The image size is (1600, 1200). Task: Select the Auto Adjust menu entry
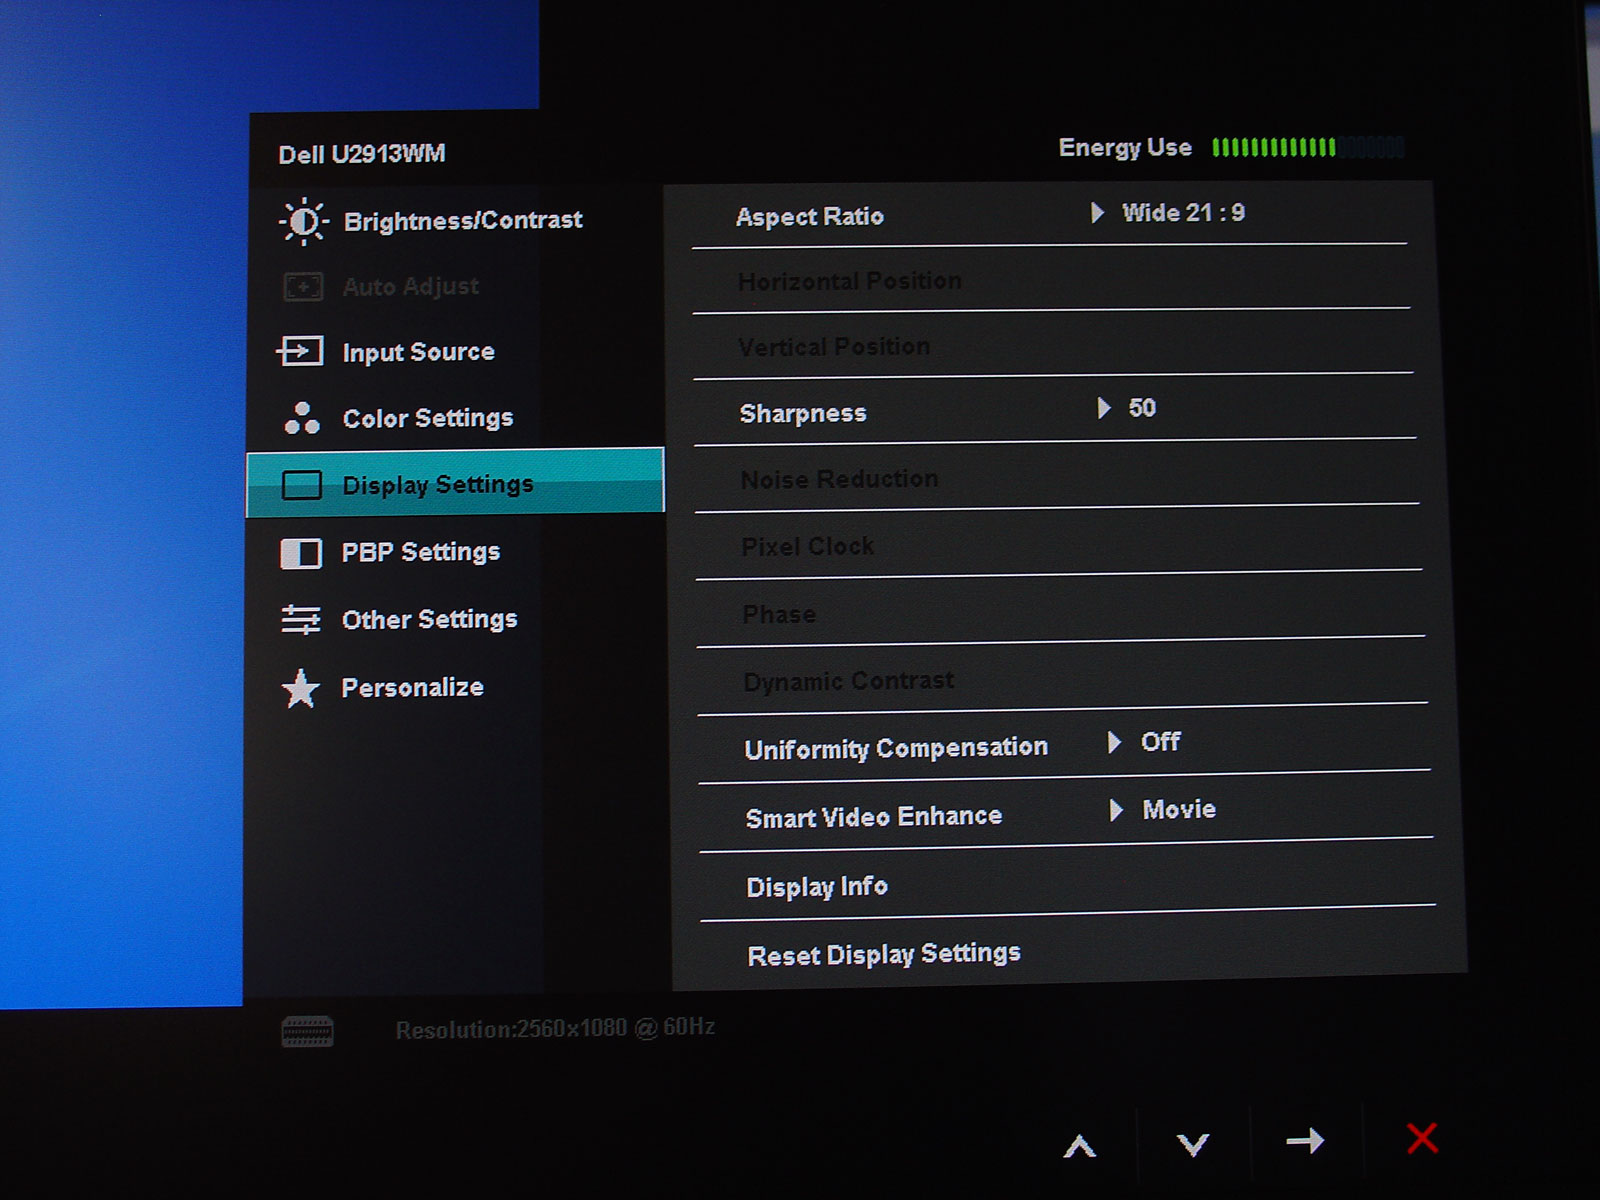(x=455, y=287)
